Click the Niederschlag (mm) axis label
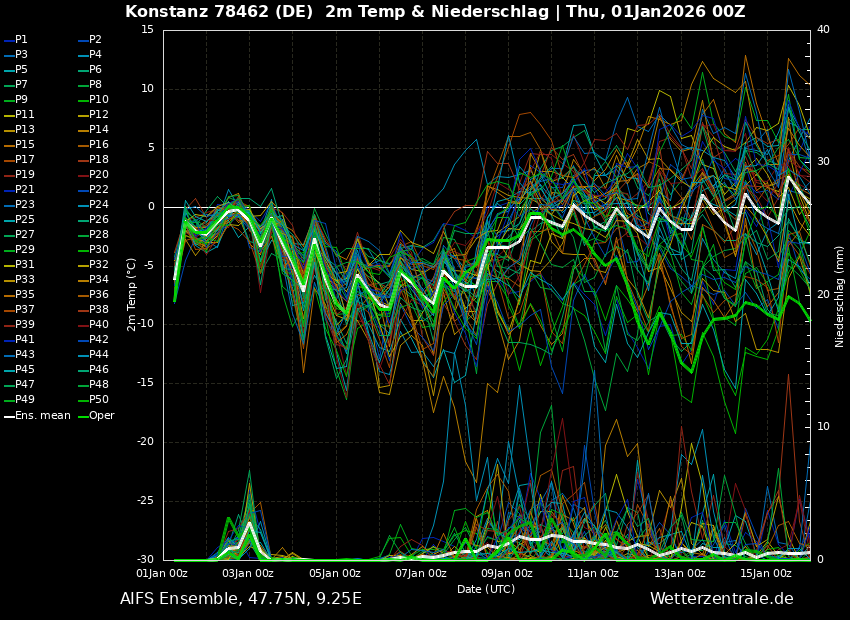This screenshot has width=850, height=620. coord(840,296)
